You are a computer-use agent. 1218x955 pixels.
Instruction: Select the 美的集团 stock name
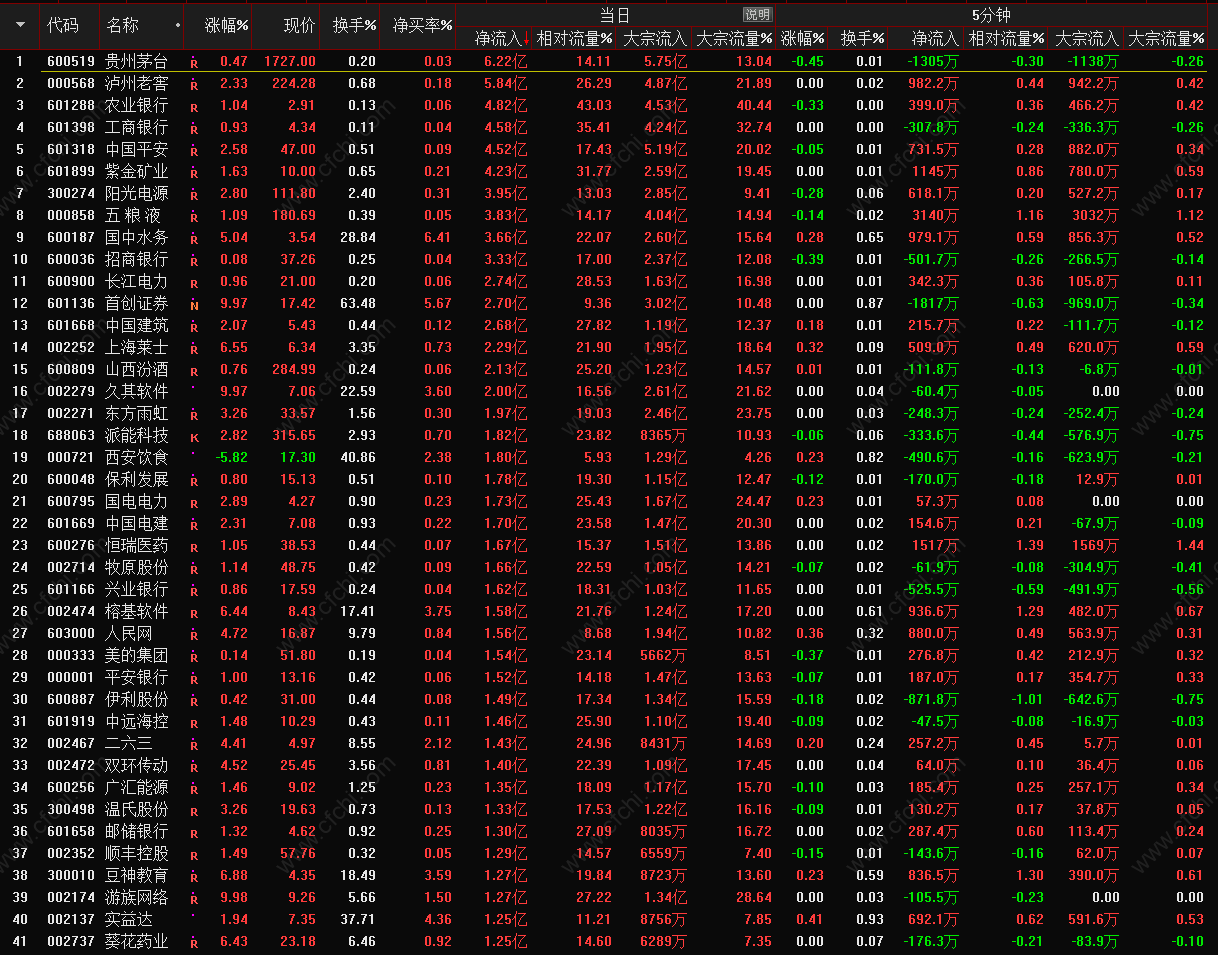coord(137,655)
